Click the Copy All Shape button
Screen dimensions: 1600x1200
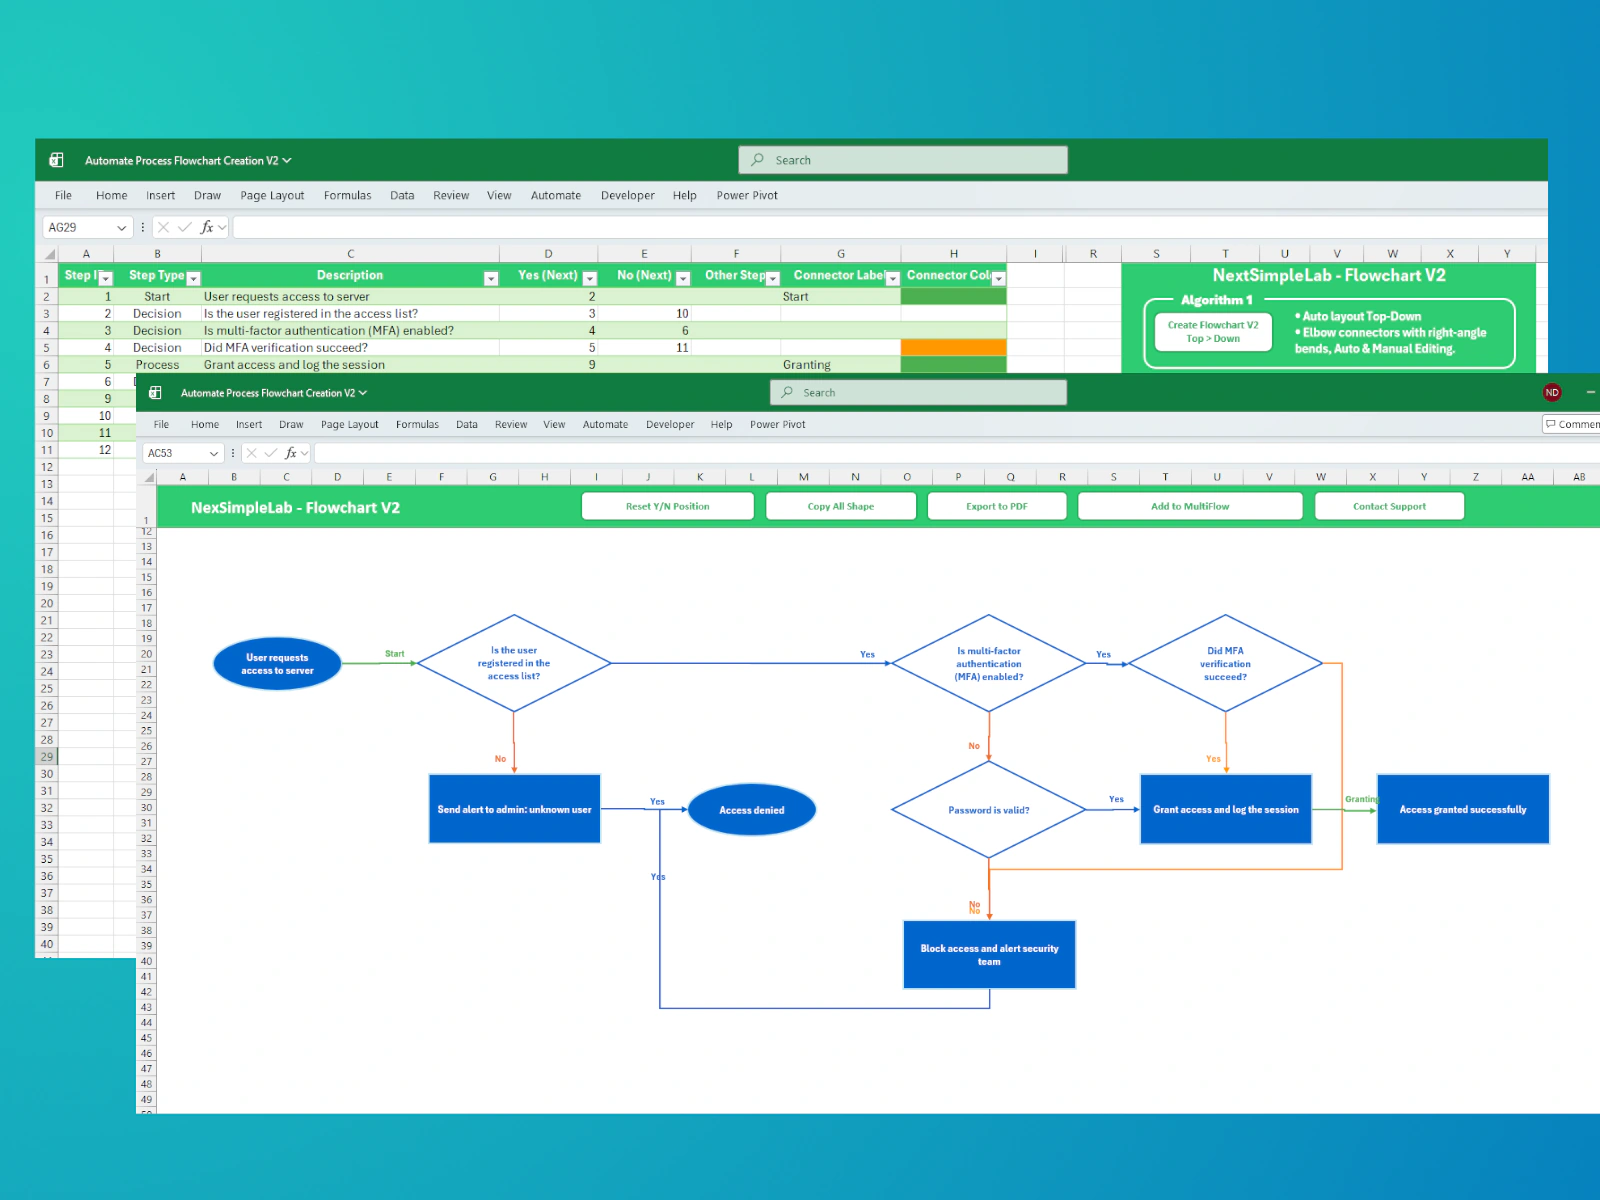coord(840,506)
